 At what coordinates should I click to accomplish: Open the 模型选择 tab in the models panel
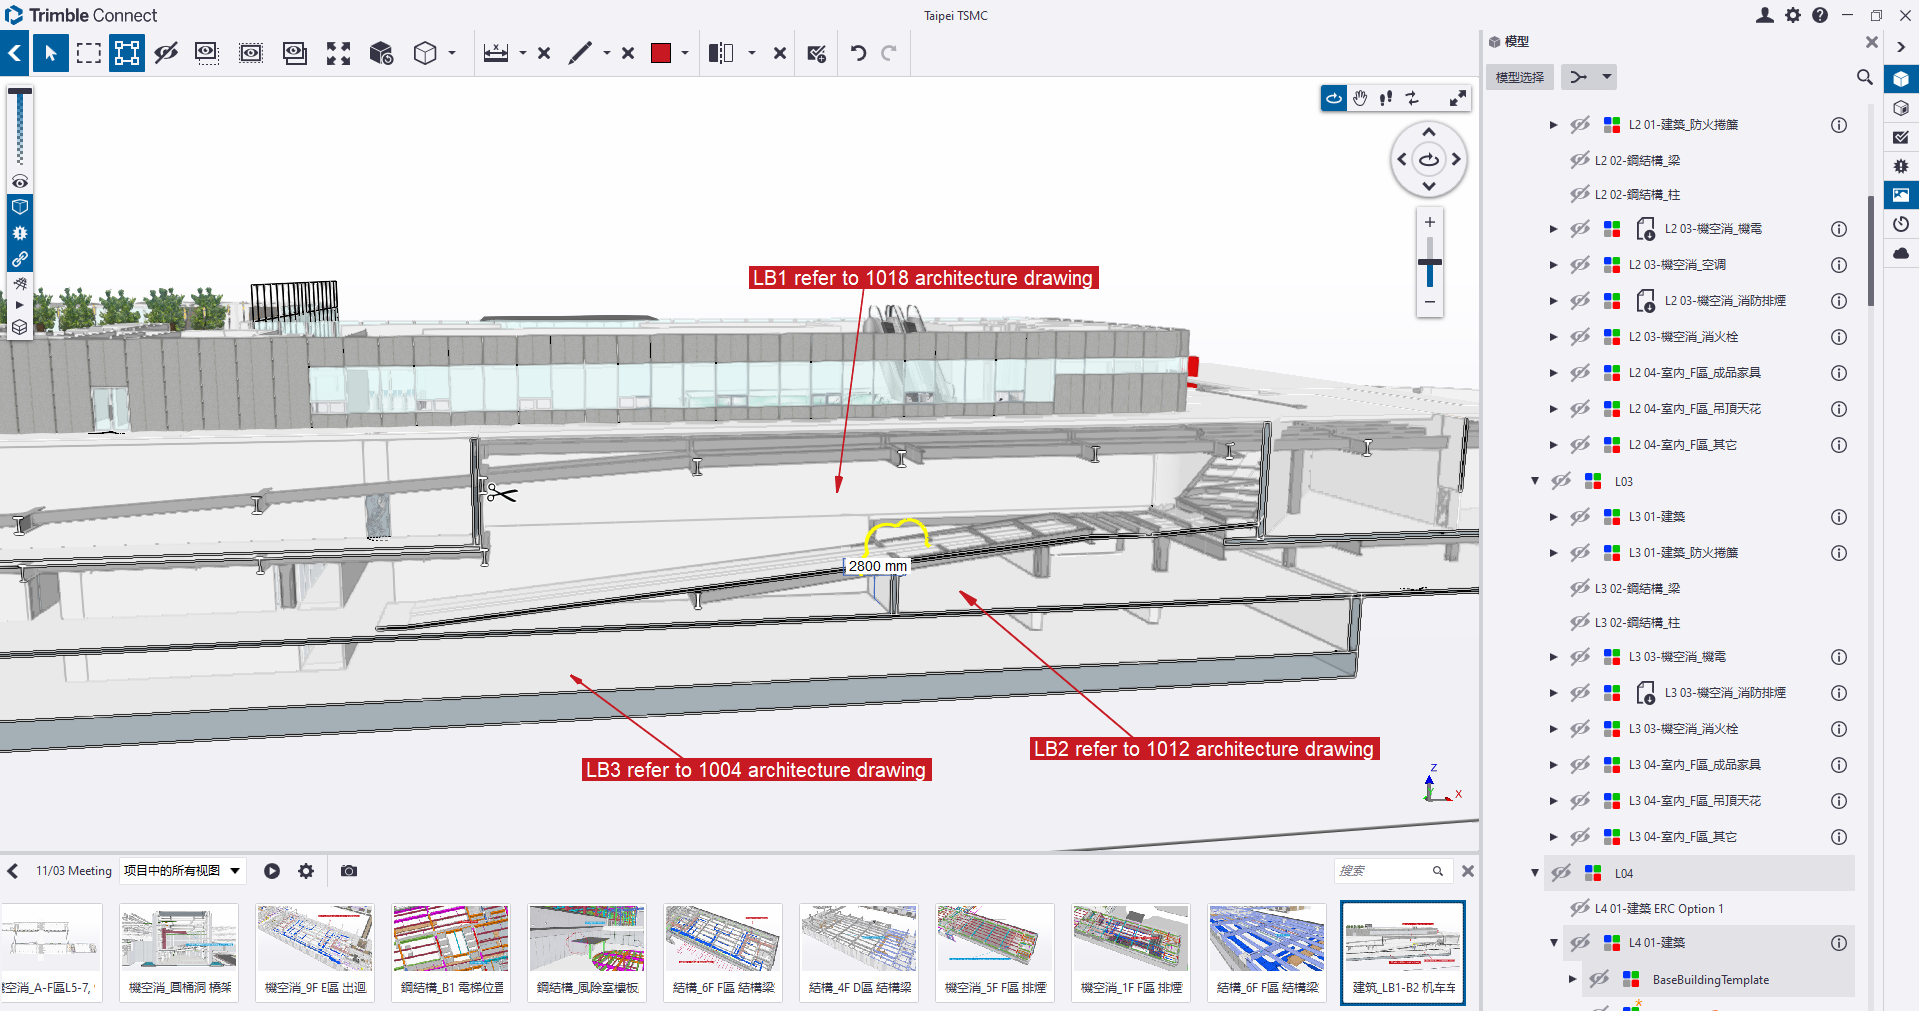pyautogui.click(x=1519, y=77)
